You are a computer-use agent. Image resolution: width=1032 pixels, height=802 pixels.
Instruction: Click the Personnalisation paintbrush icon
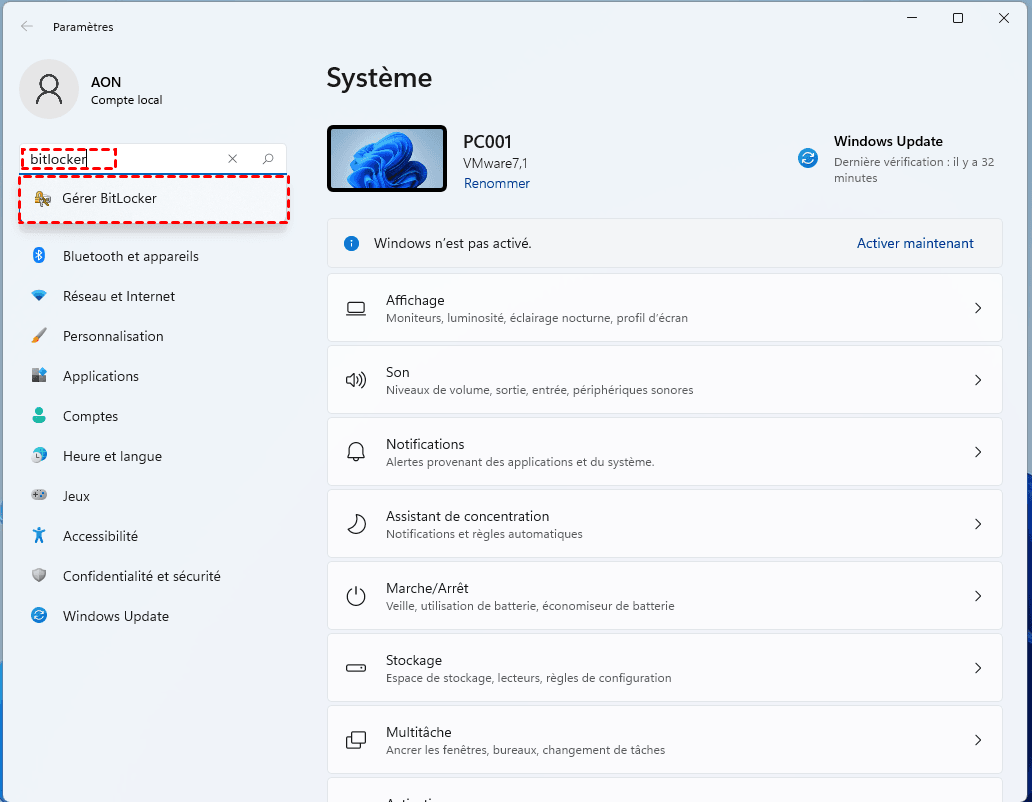click(x=39, y=336)
